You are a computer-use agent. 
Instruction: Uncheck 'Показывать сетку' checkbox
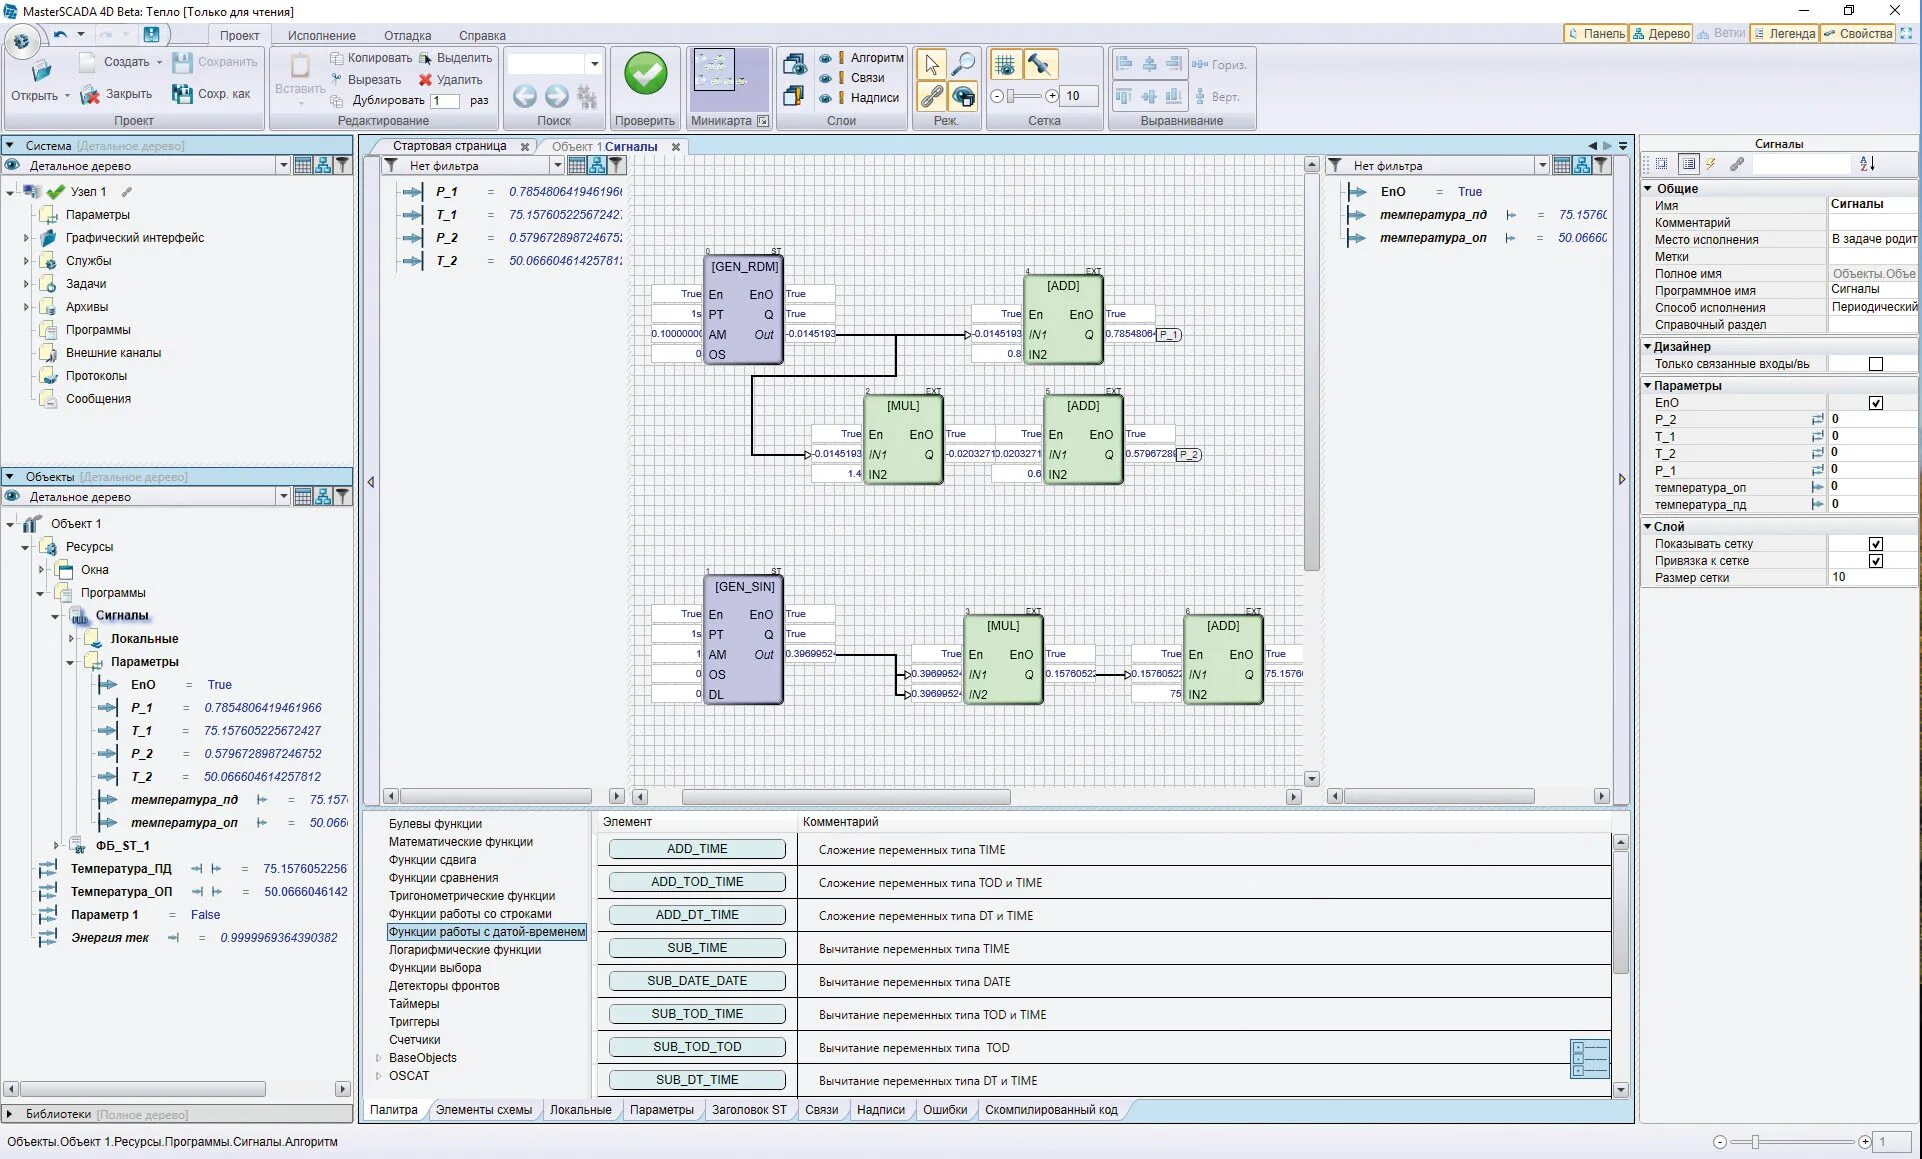point(1875,544)
